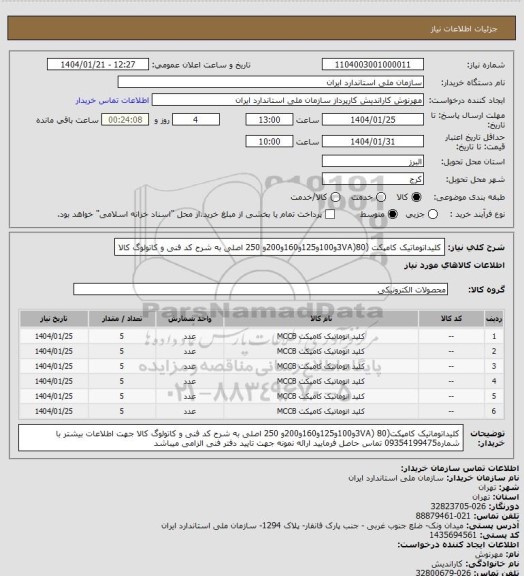This screenshot has height=576, width=524.
Task: Click the days remaining field showing 4
Action: tap(196, 120)
